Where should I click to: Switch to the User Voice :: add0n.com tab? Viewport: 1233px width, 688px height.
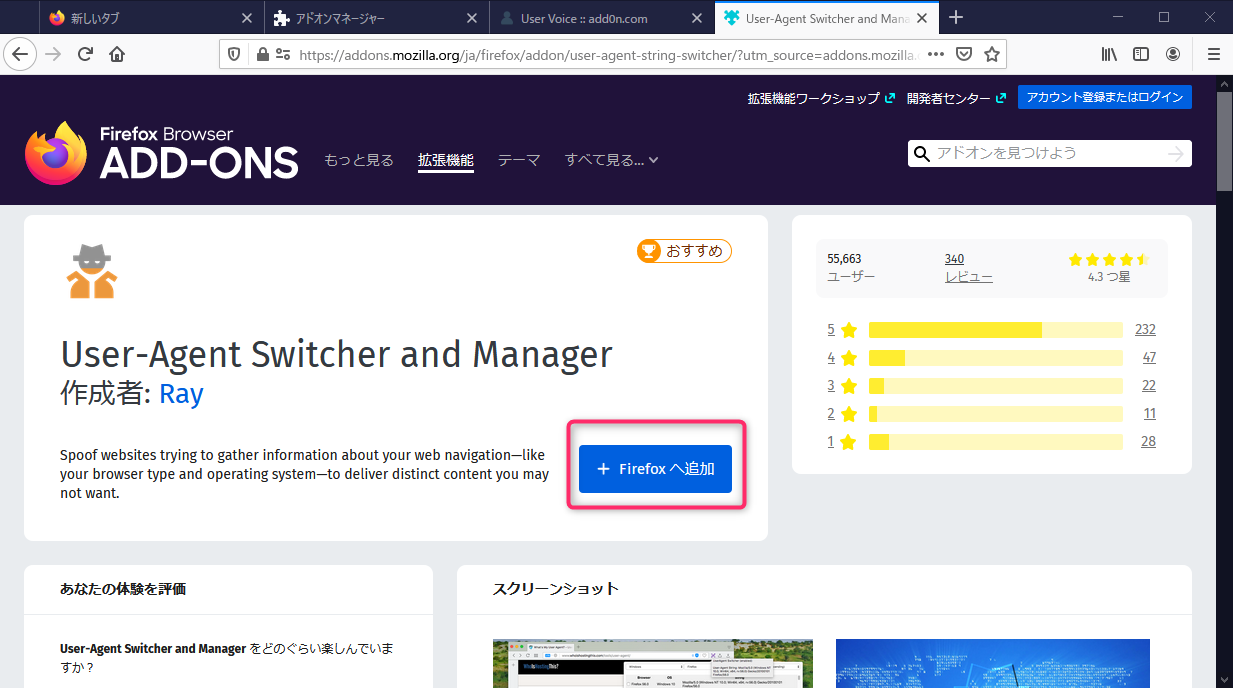601,18
